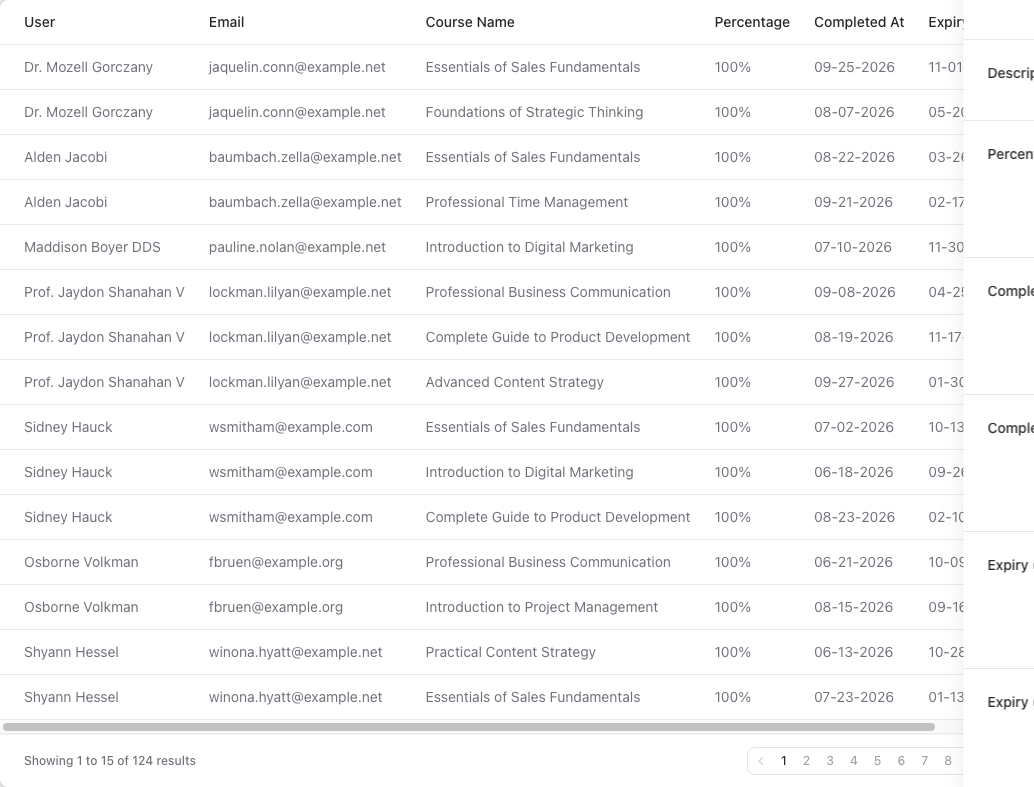Click completed date 08-19-2026
The image size is (1034, 787).
(x=853, y=337)
